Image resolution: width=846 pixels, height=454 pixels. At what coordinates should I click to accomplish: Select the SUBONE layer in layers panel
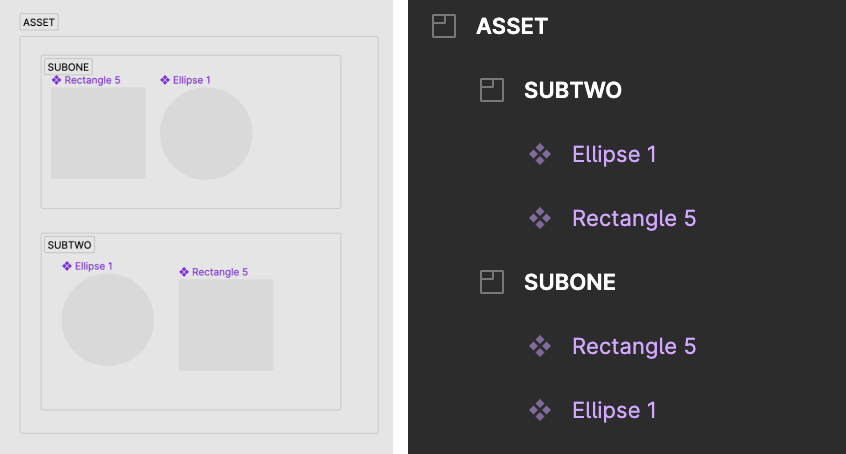point(570,282)
